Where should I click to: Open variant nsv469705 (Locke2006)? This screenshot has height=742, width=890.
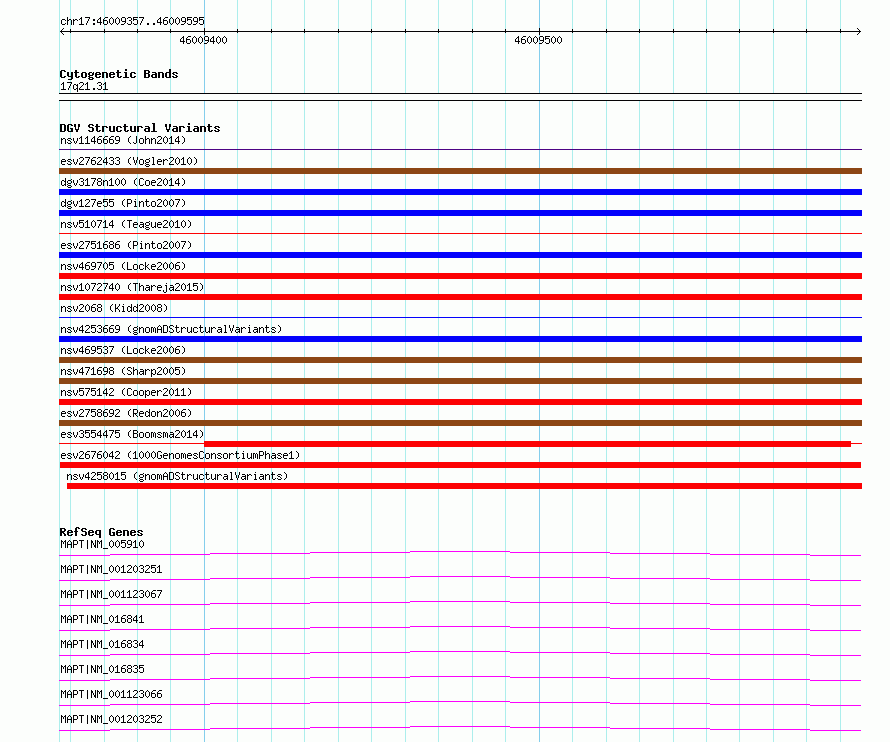coord(123,266)
